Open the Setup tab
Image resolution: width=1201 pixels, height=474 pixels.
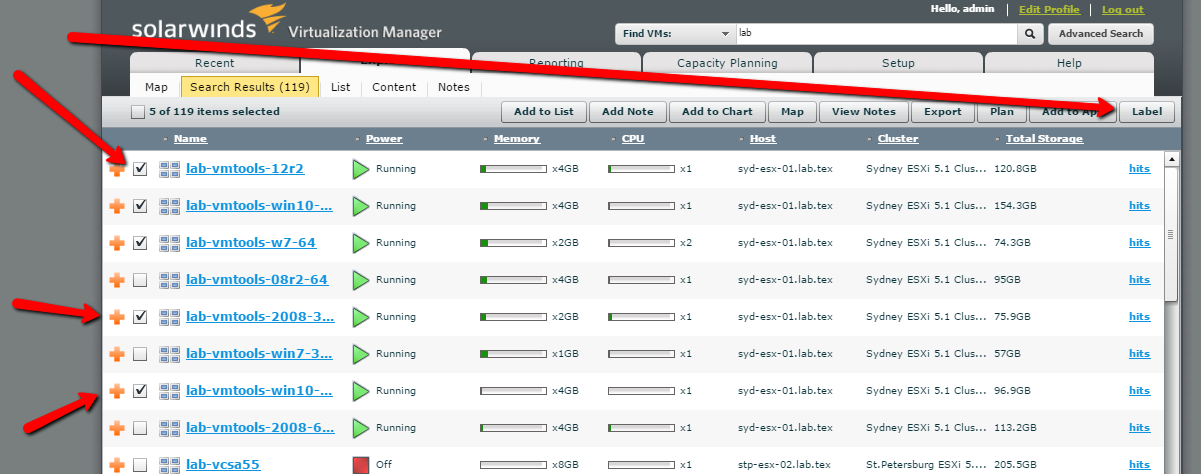[898, 63]
